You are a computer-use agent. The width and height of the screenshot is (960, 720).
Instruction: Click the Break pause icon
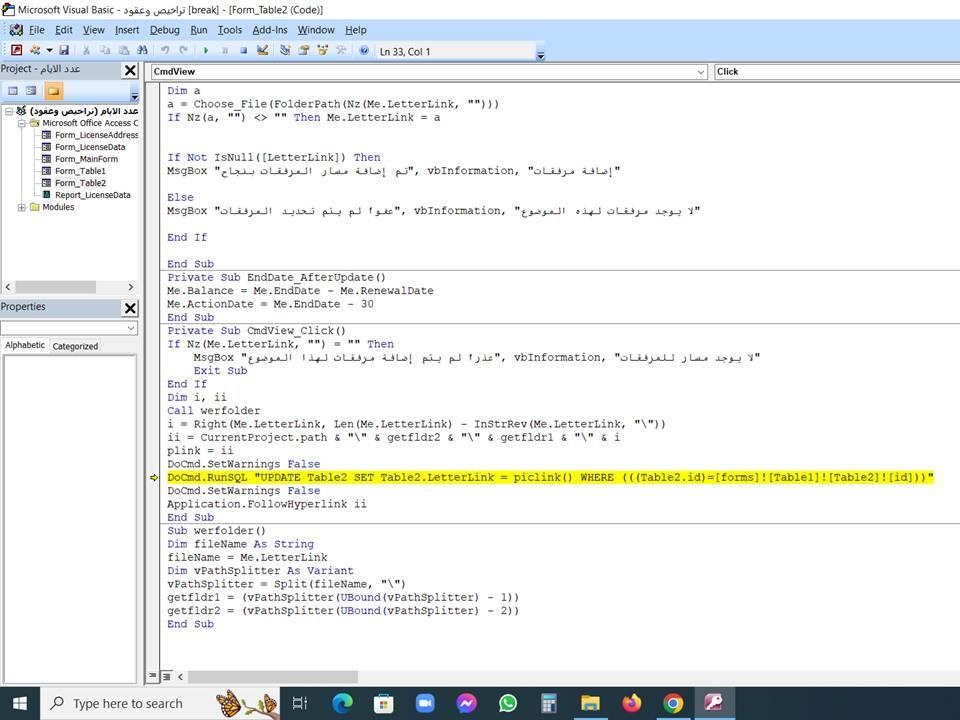pos(225,50)
